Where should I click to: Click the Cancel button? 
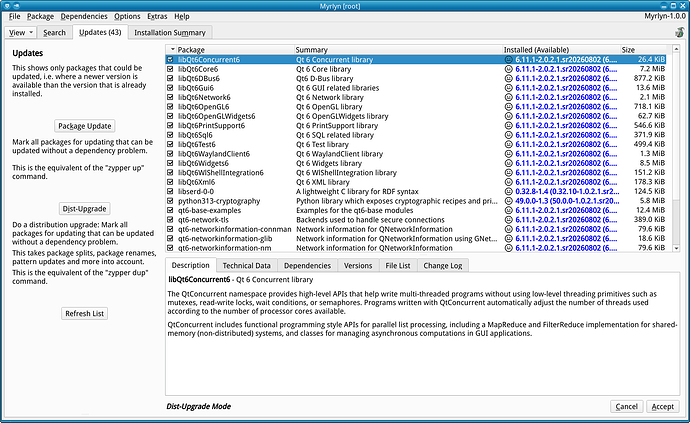click(627, 406)
